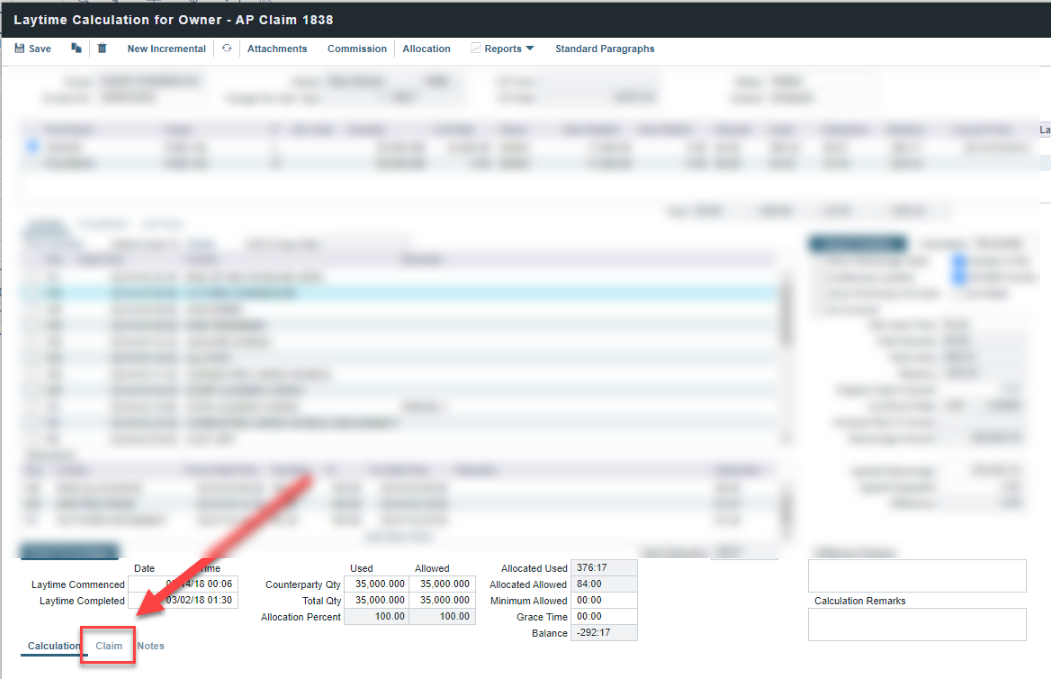Click the Minimum Allowed field

point(604,600)
